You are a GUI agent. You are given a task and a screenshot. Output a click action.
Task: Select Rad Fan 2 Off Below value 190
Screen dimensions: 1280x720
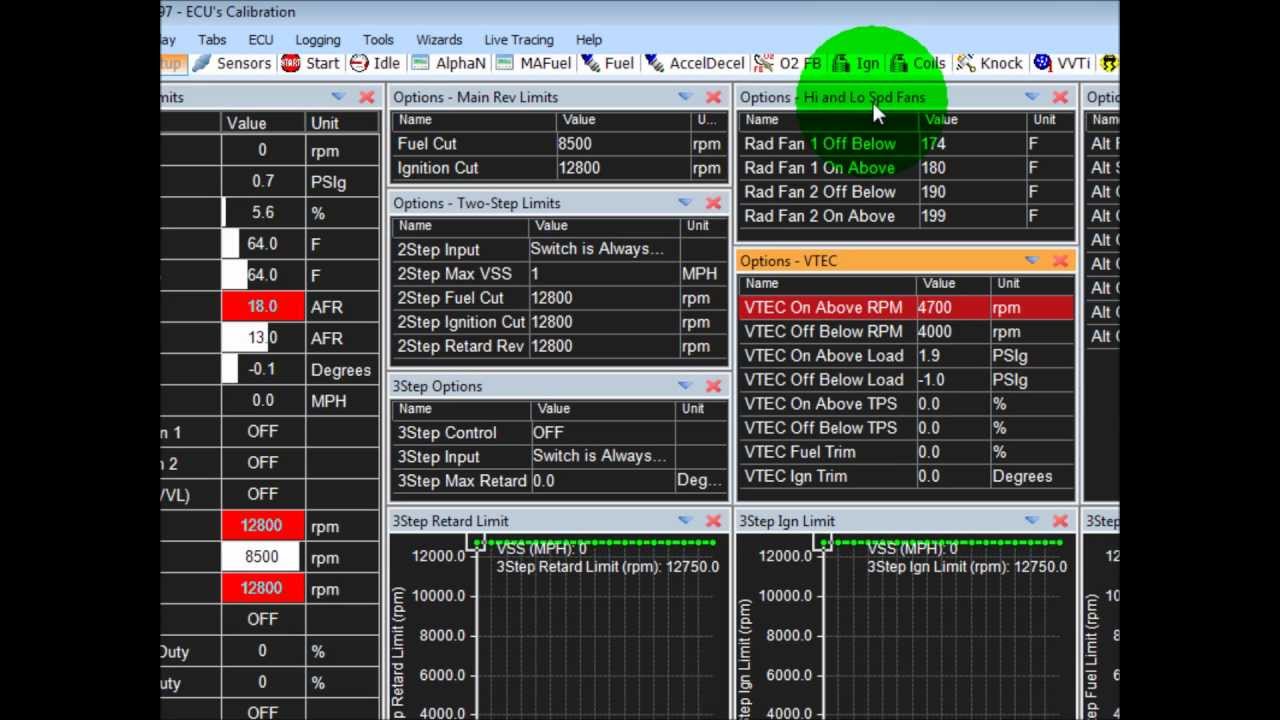click(971, 192)
